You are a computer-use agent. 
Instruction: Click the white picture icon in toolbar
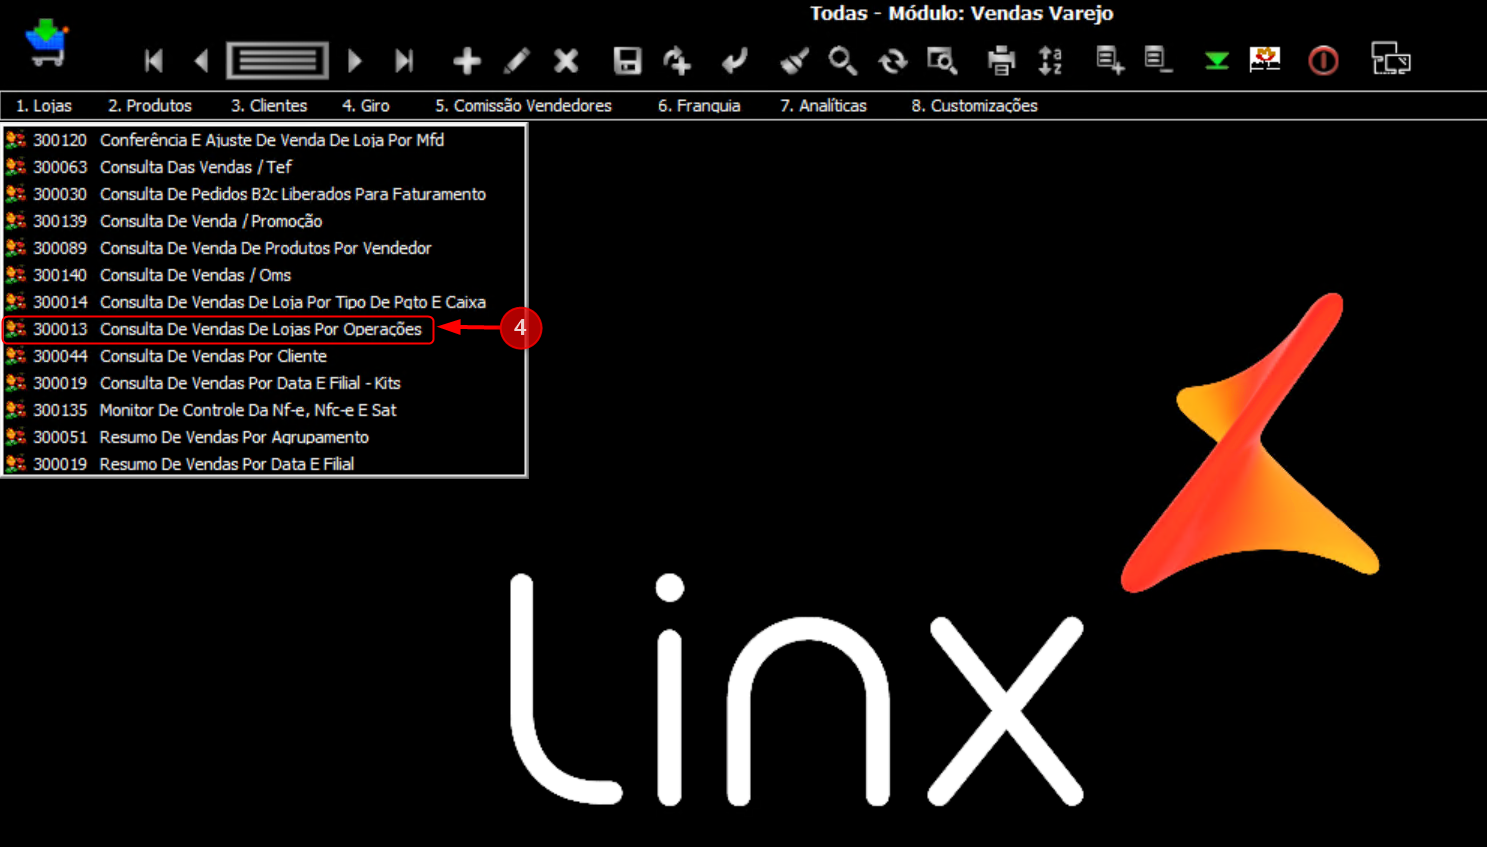coord(1265,59)
